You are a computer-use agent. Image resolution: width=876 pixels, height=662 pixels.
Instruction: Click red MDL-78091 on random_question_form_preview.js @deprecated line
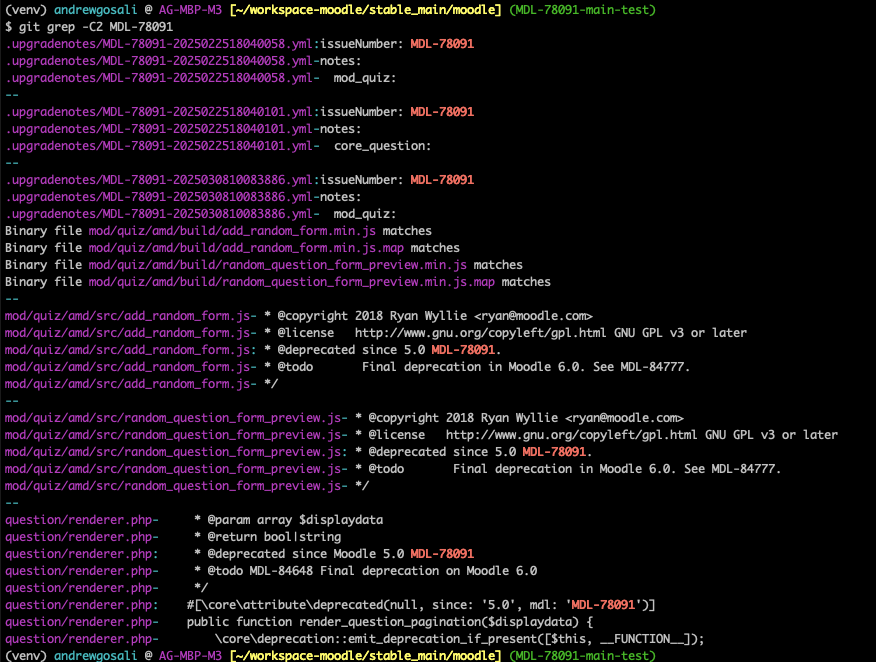(554, 451)
